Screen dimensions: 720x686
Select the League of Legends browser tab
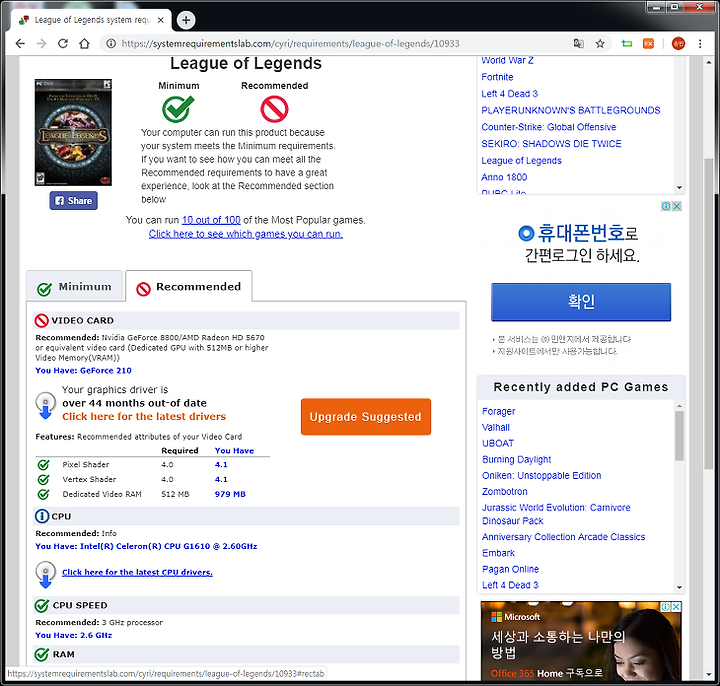pyautogui.click(x=91, y=20)
